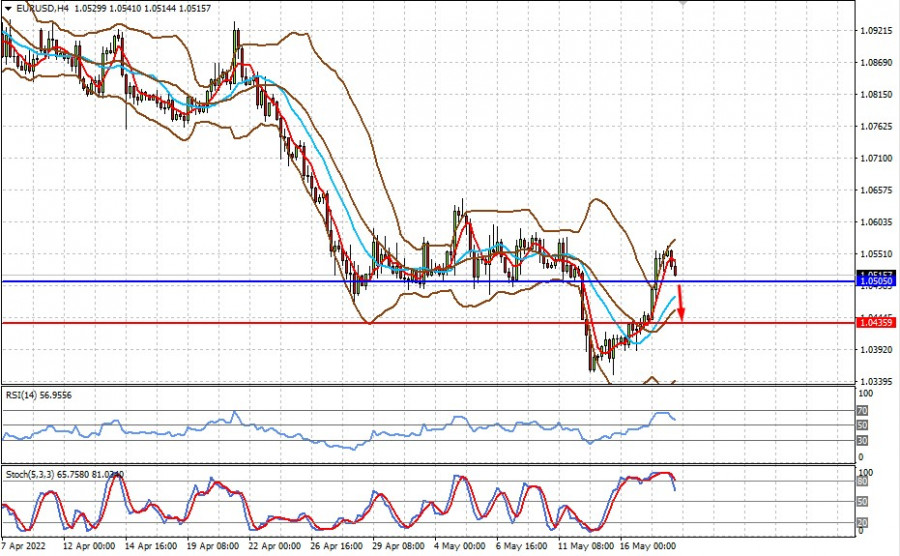The image size is (900, 556).
Task: Click the 1.07100 price axis label
Action: point(876,158)
